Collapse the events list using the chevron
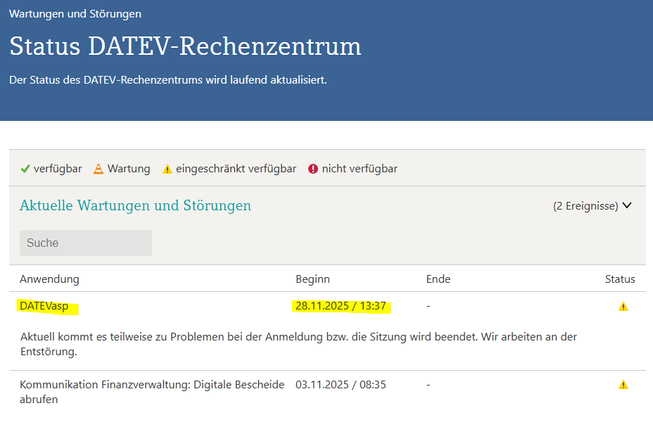The image size is (653, 422). coord(627,205)
